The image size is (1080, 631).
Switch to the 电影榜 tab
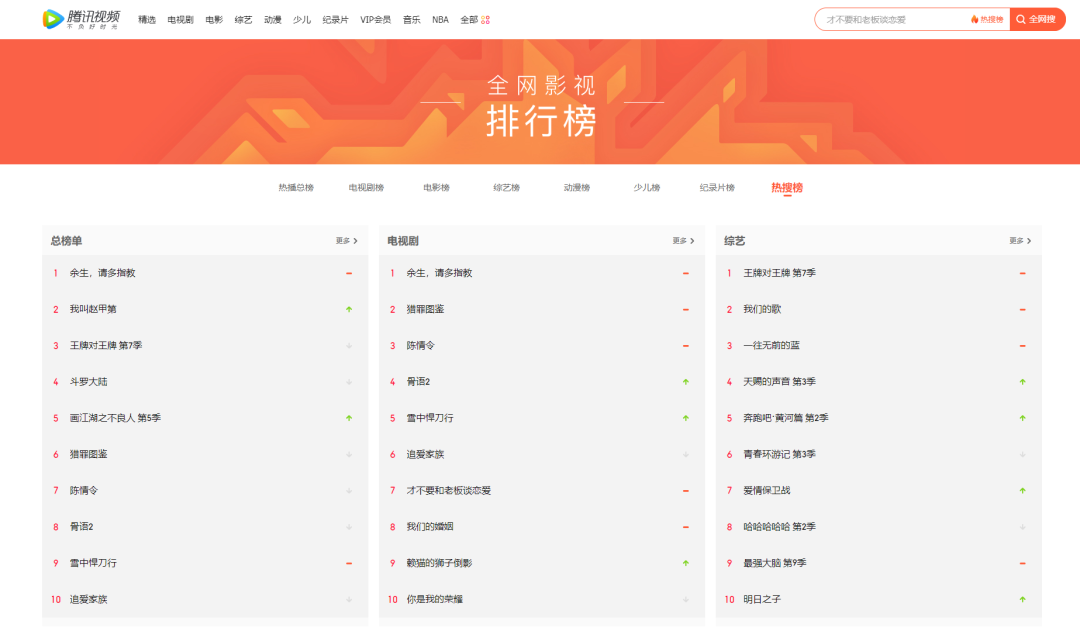click(x=437, y=187)
